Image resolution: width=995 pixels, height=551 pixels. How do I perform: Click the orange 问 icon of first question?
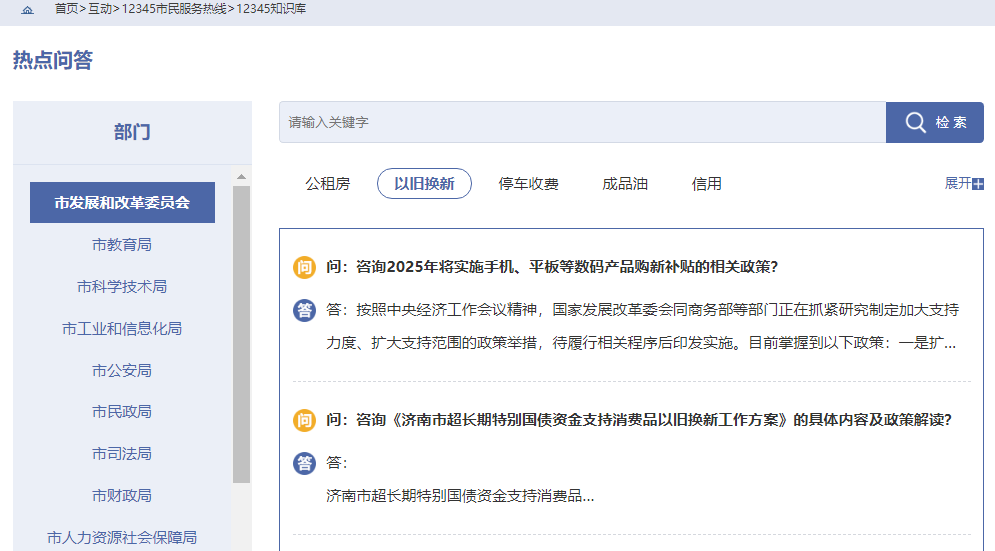click(304, 267)
